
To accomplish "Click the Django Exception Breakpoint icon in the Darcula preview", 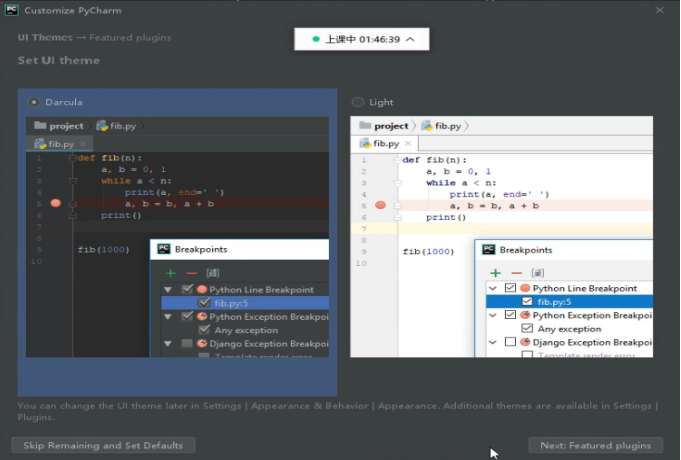I will pyautogui.click(x=202, y=344).
